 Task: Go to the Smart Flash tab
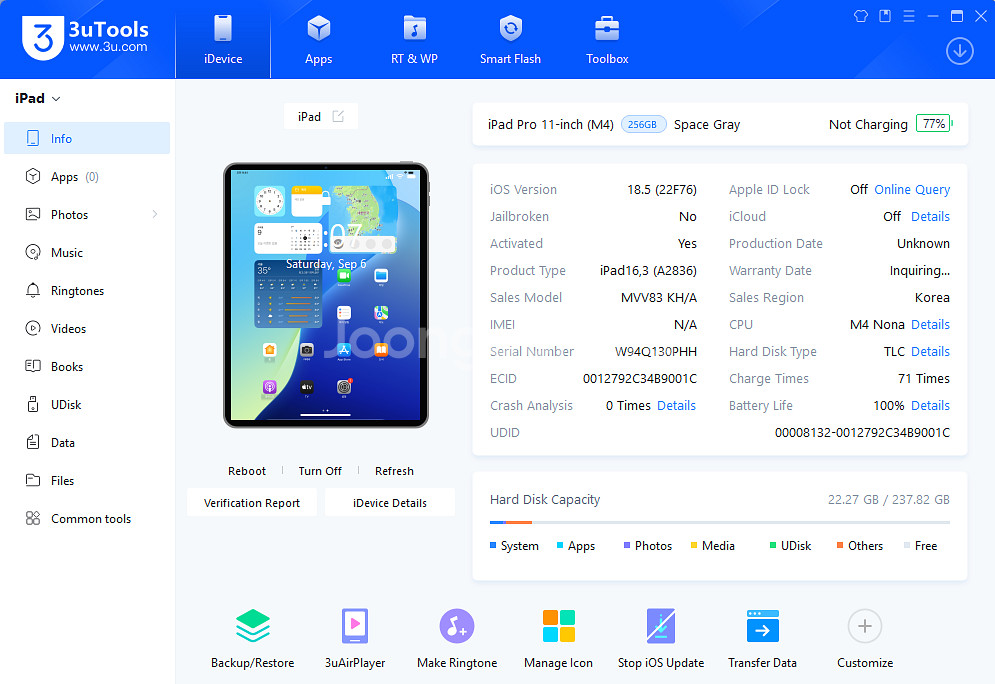point(510,39)
